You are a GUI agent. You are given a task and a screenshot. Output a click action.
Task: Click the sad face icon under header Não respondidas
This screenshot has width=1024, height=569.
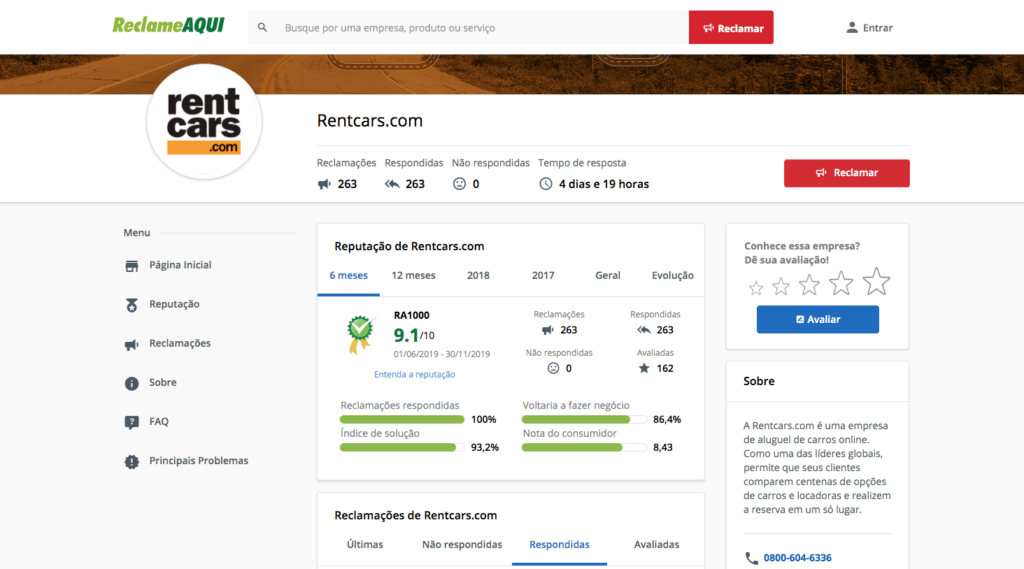point(460,184)
